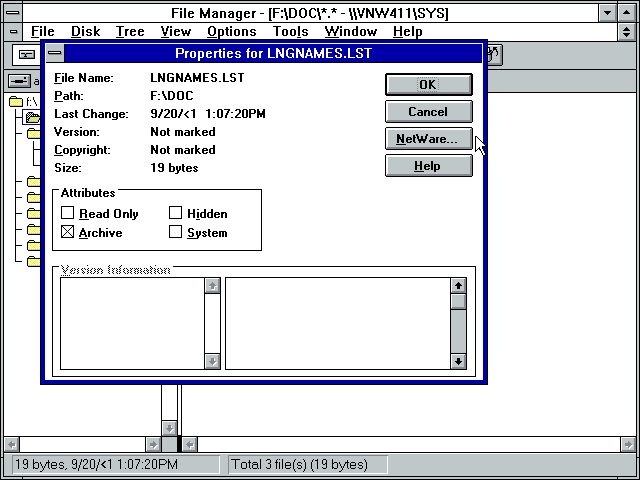Click the document window restore arrows

click(627, 31)
